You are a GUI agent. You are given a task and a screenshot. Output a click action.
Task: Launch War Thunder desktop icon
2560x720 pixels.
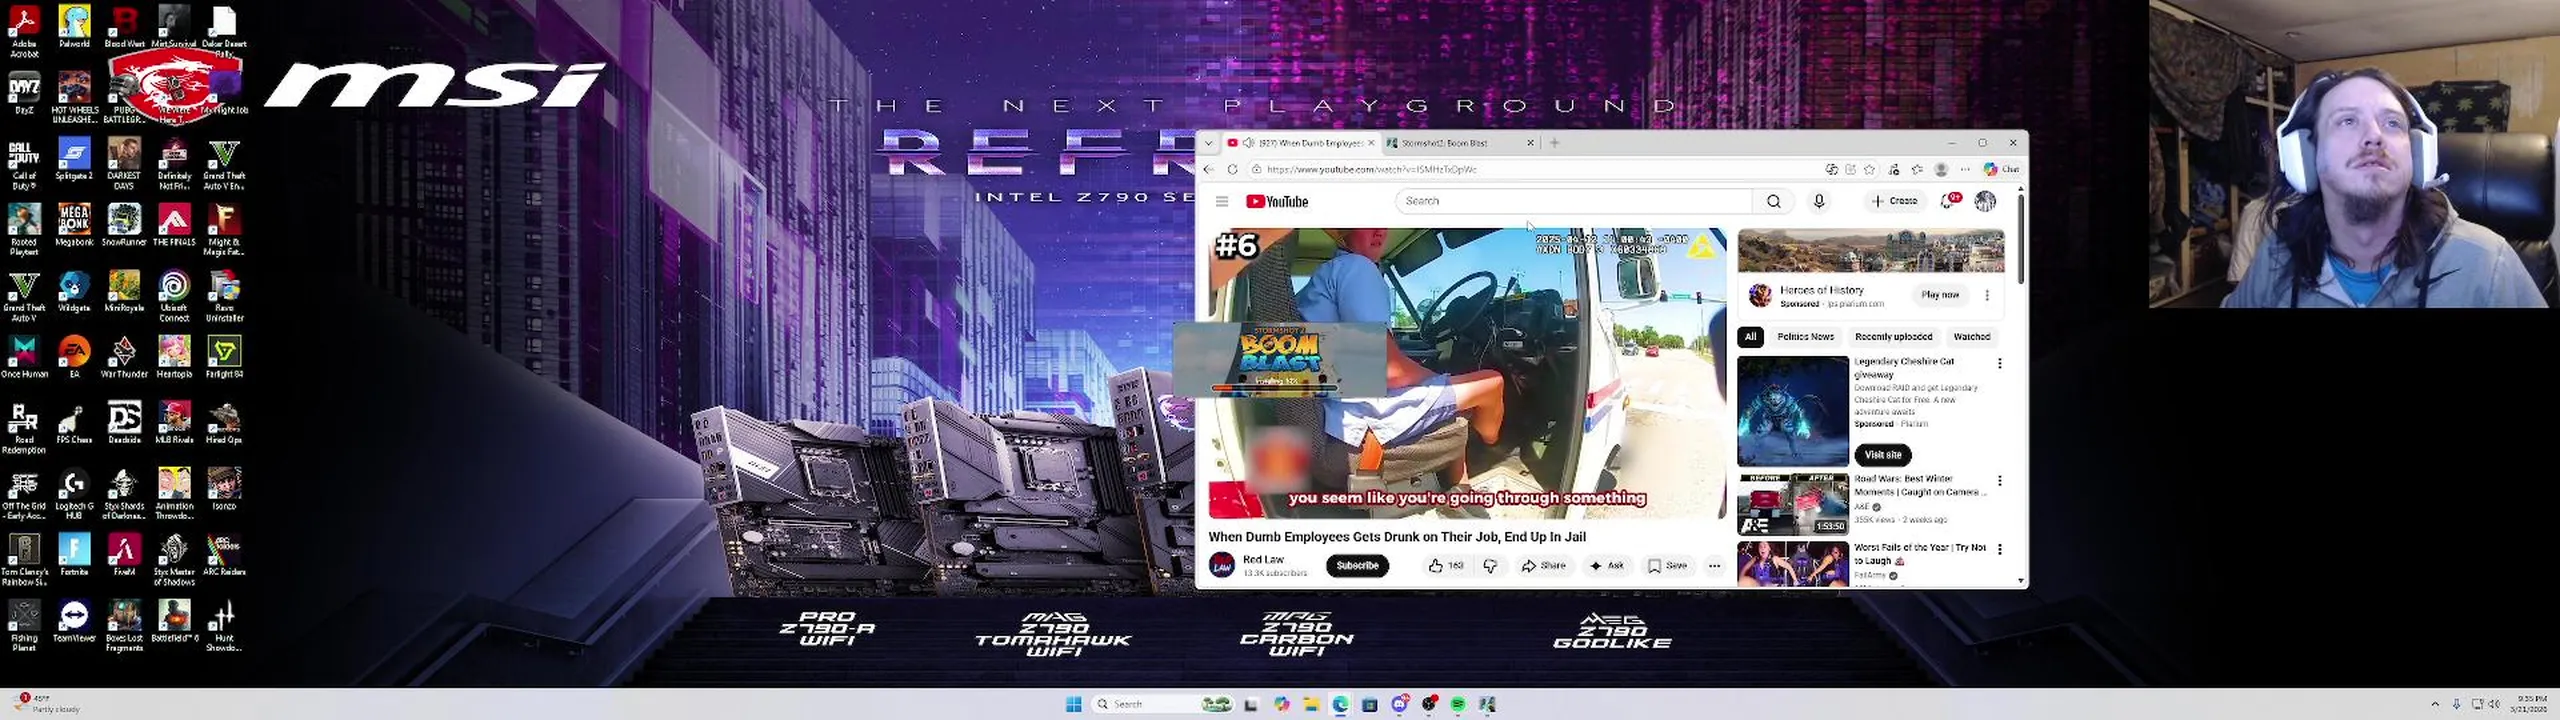124,357
